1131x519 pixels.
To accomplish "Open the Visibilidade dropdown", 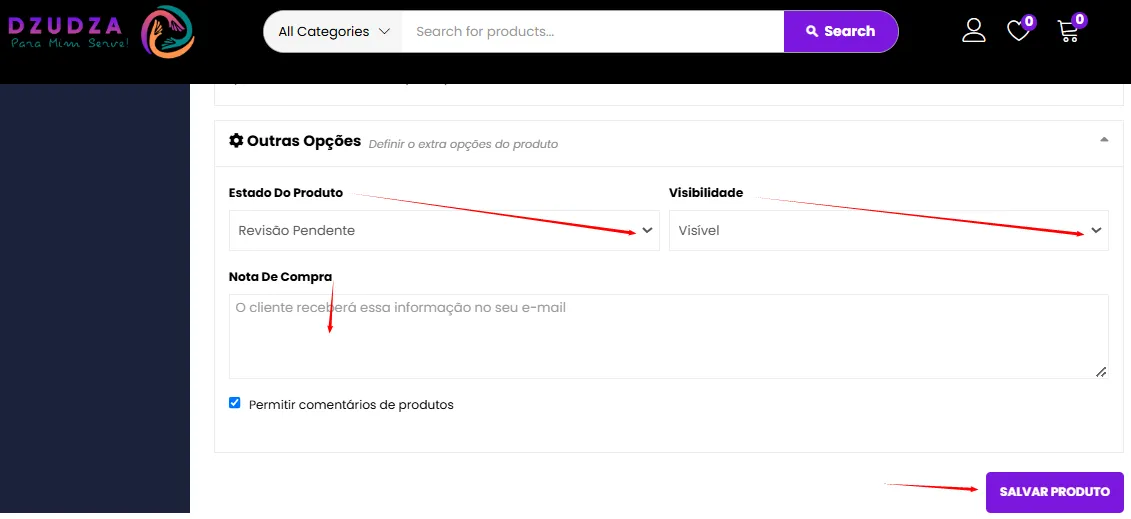I will 889,231.
